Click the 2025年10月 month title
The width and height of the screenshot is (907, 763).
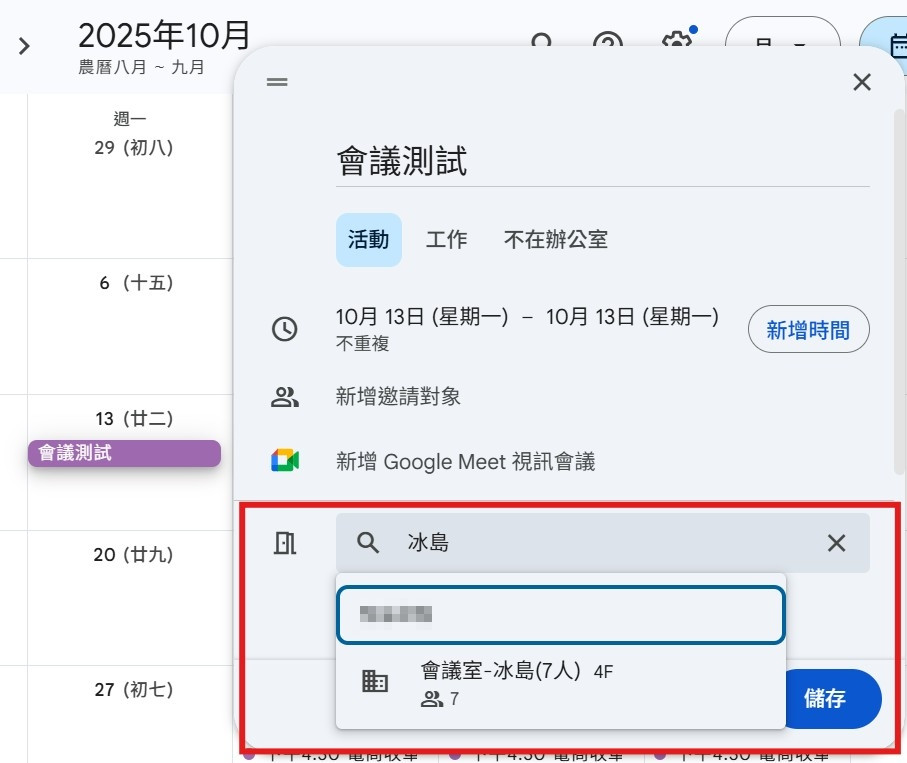coord(164,35)
